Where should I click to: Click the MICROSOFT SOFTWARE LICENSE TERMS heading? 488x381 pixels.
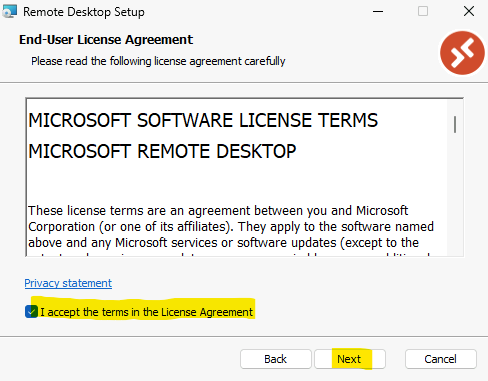(x=203, y=120)
